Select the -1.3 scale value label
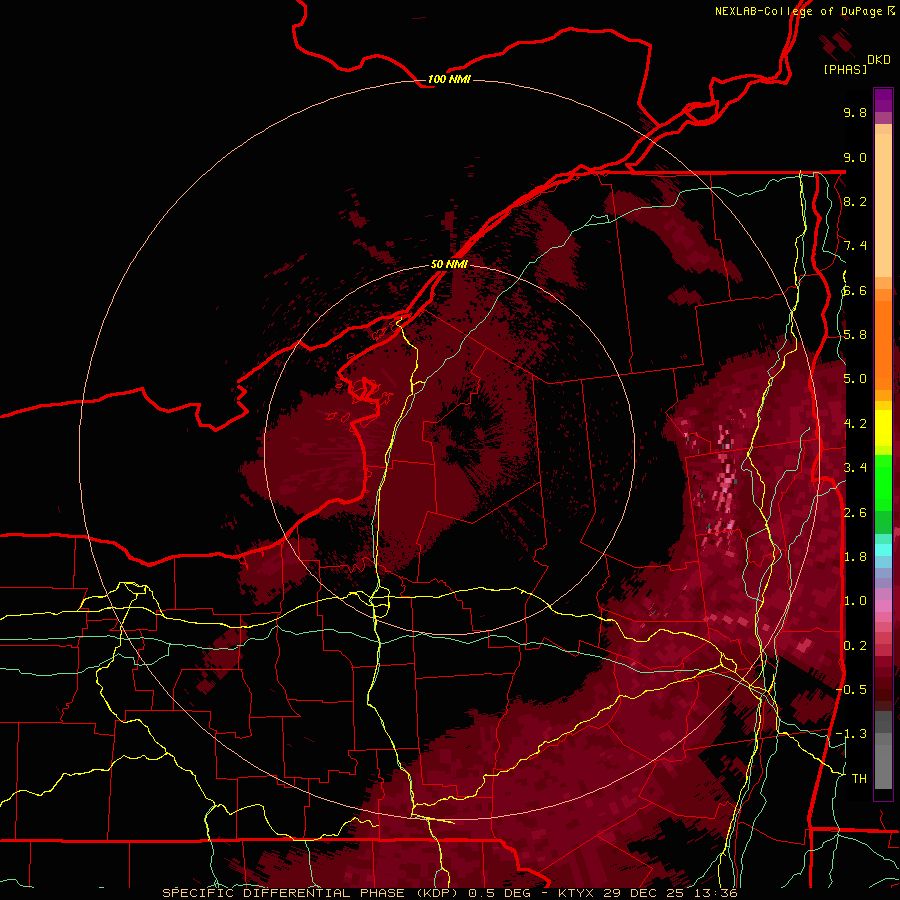This screenshot has width=900, height=900. tap(851, 734)
